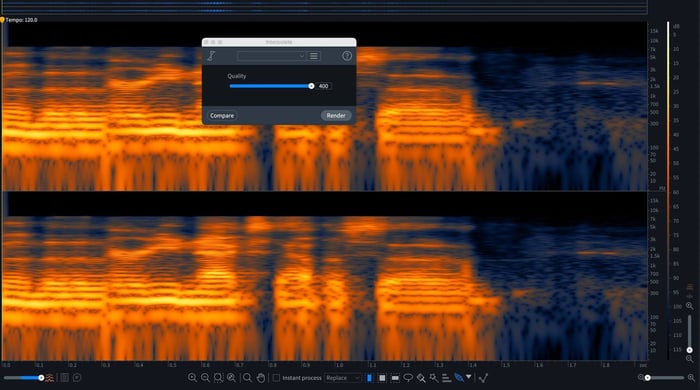The image size is (700, 390).
Task: Click the orange spectrogram view icon
Action: click(50, 378)
